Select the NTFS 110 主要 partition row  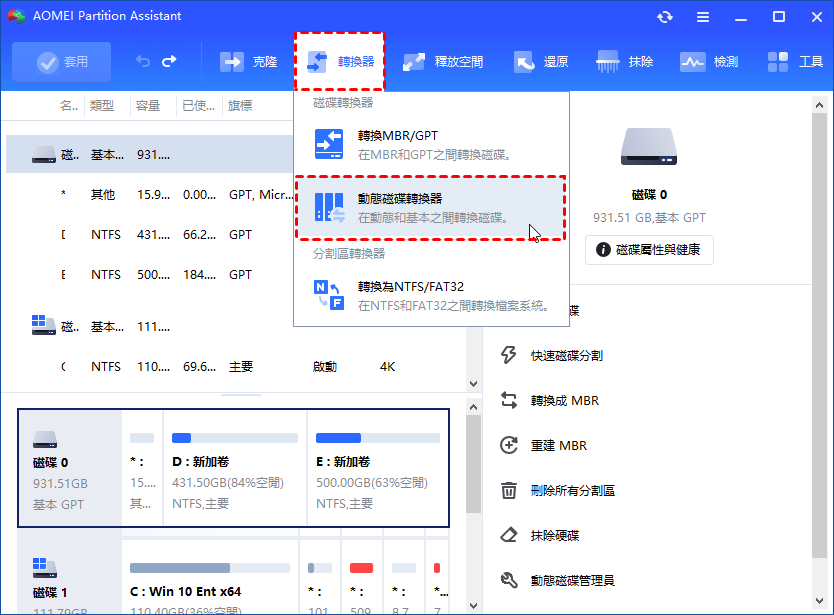(x=234, y=367)
